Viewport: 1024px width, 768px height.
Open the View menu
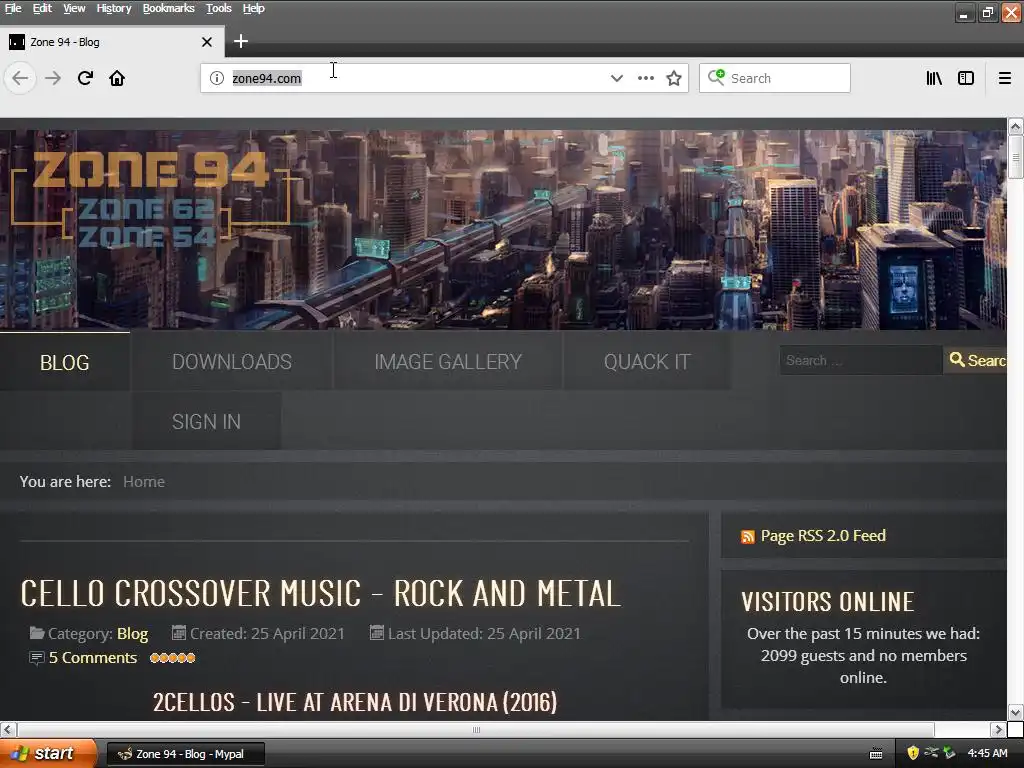(x=74, y=8)
